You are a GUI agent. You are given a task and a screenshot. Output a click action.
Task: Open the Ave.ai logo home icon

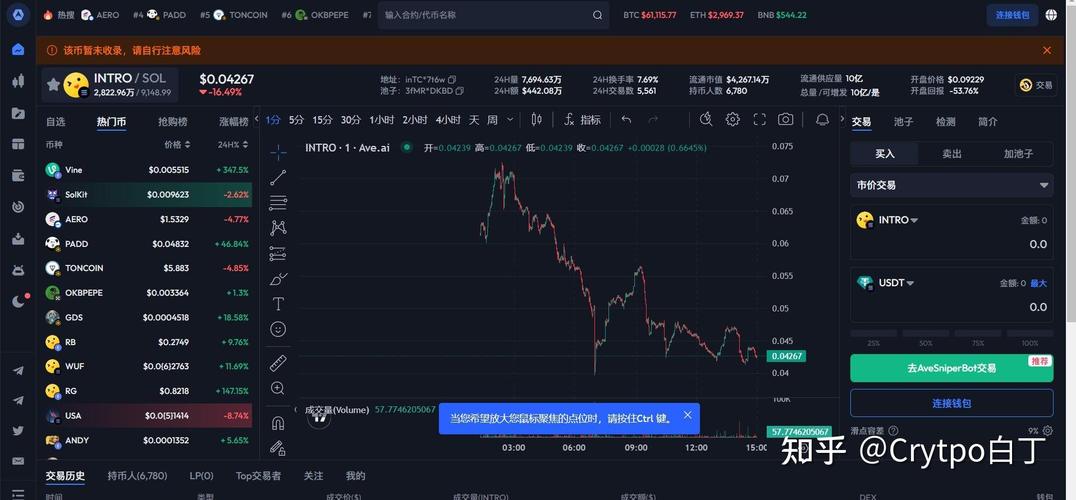[x=18, y=15]
